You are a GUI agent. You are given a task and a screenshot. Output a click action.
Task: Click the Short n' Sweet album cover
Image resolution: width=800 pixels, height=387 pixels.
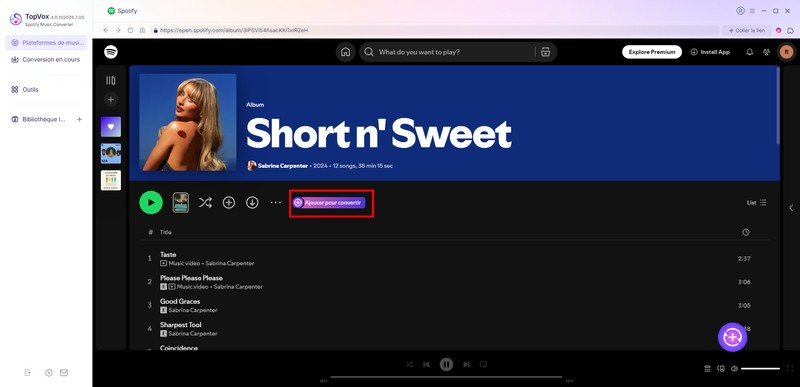point(188,122)
